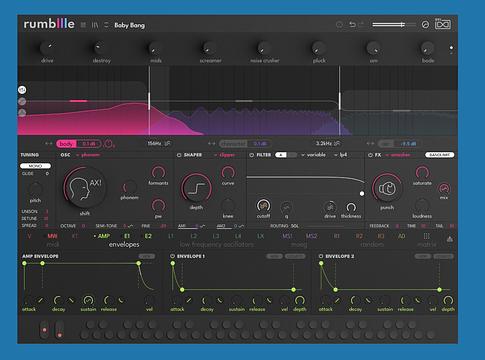
Task: Click the Envelope 2 depth knob
Action: pyautogui.click(x=448, y=301)
